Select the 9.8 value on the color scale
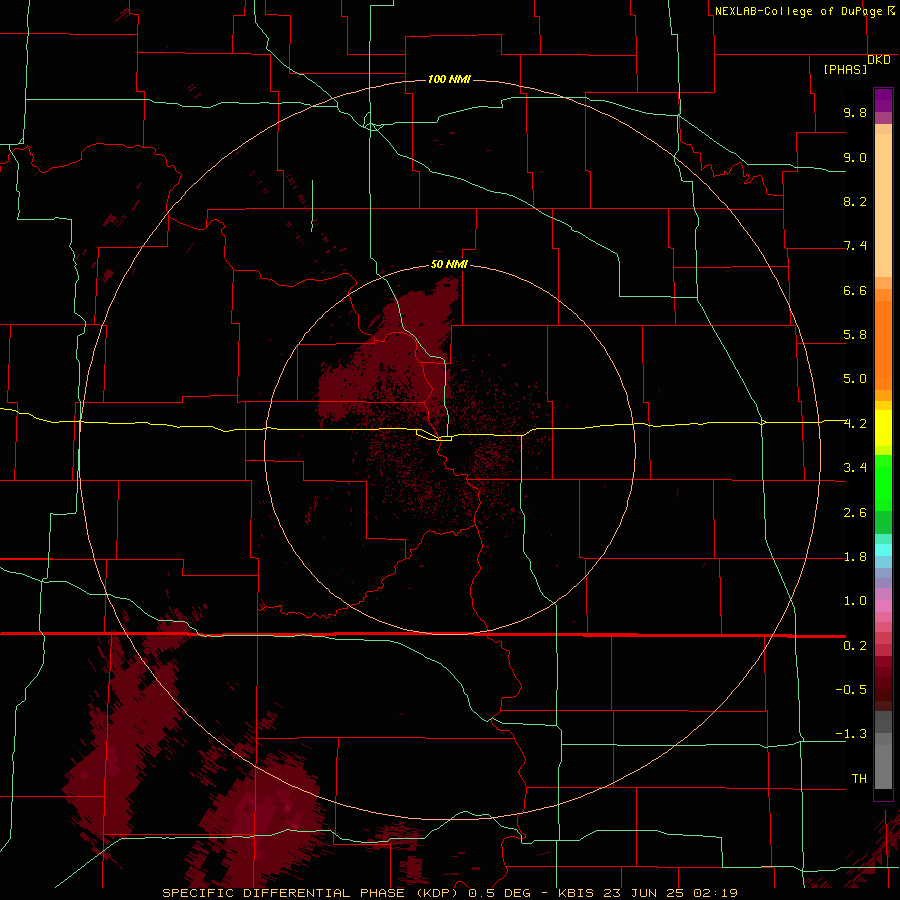 pos(855,112)
